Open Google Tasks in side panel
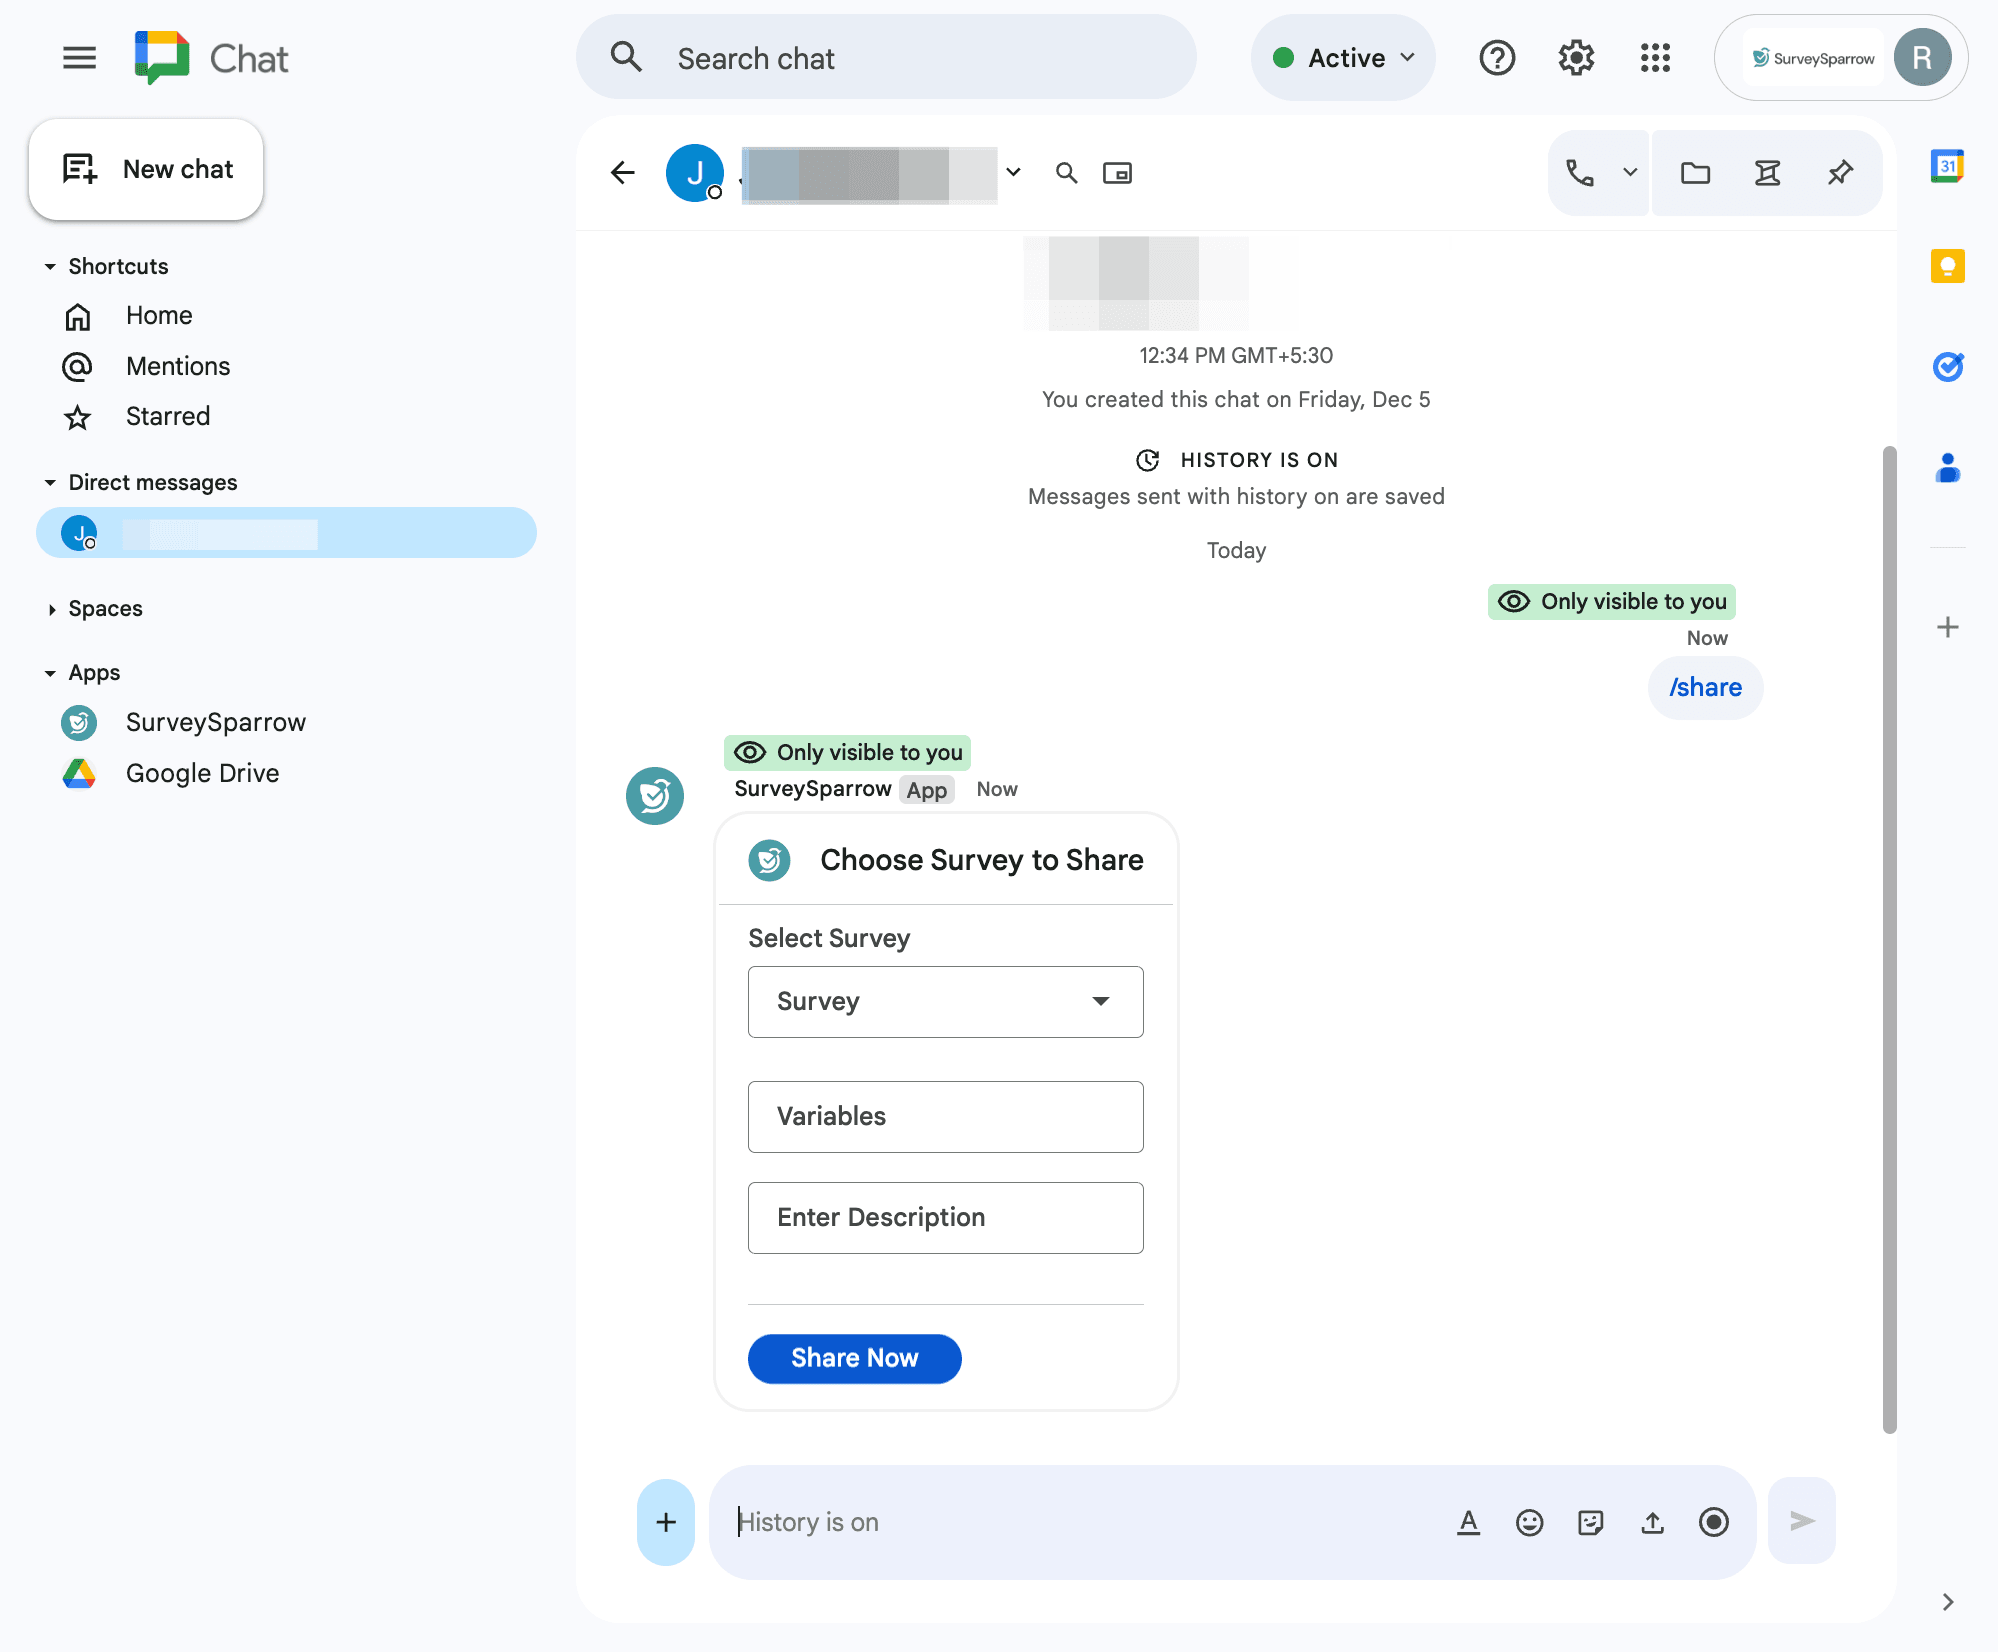The height and width of the screenshot is (1652, 1998). [x=1947, y=366]
